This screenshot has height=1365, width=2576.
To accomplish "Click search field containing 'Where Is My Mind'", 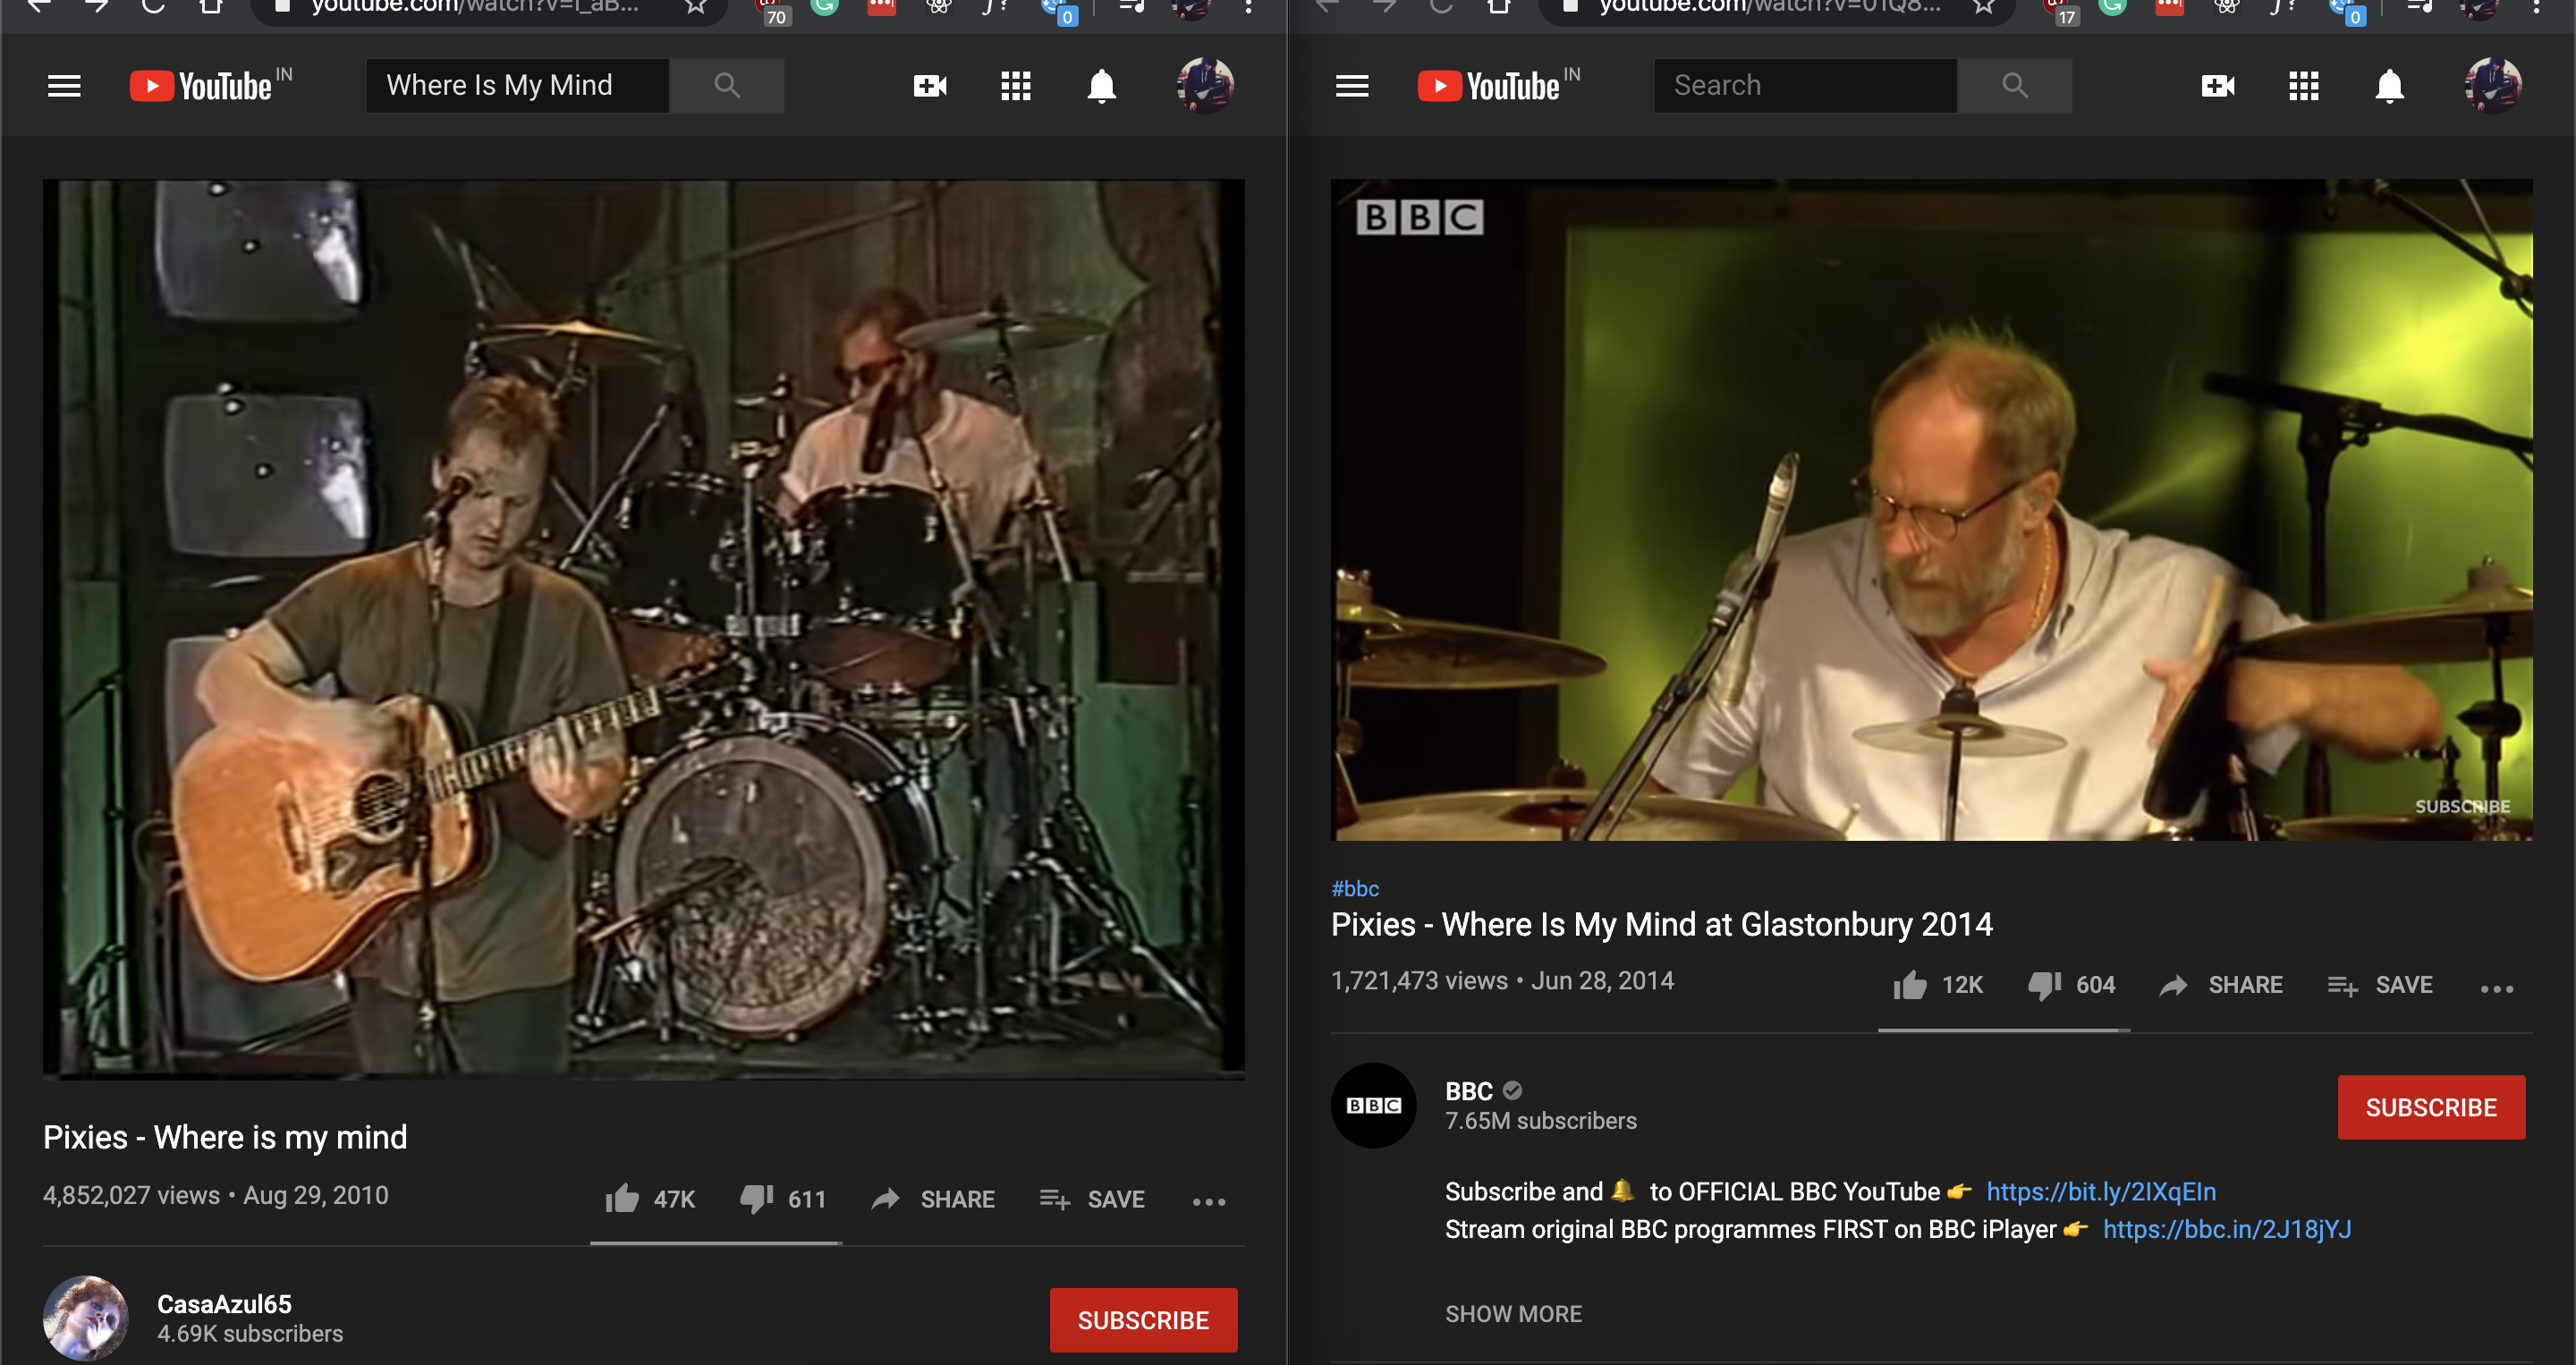I will 518,86.
